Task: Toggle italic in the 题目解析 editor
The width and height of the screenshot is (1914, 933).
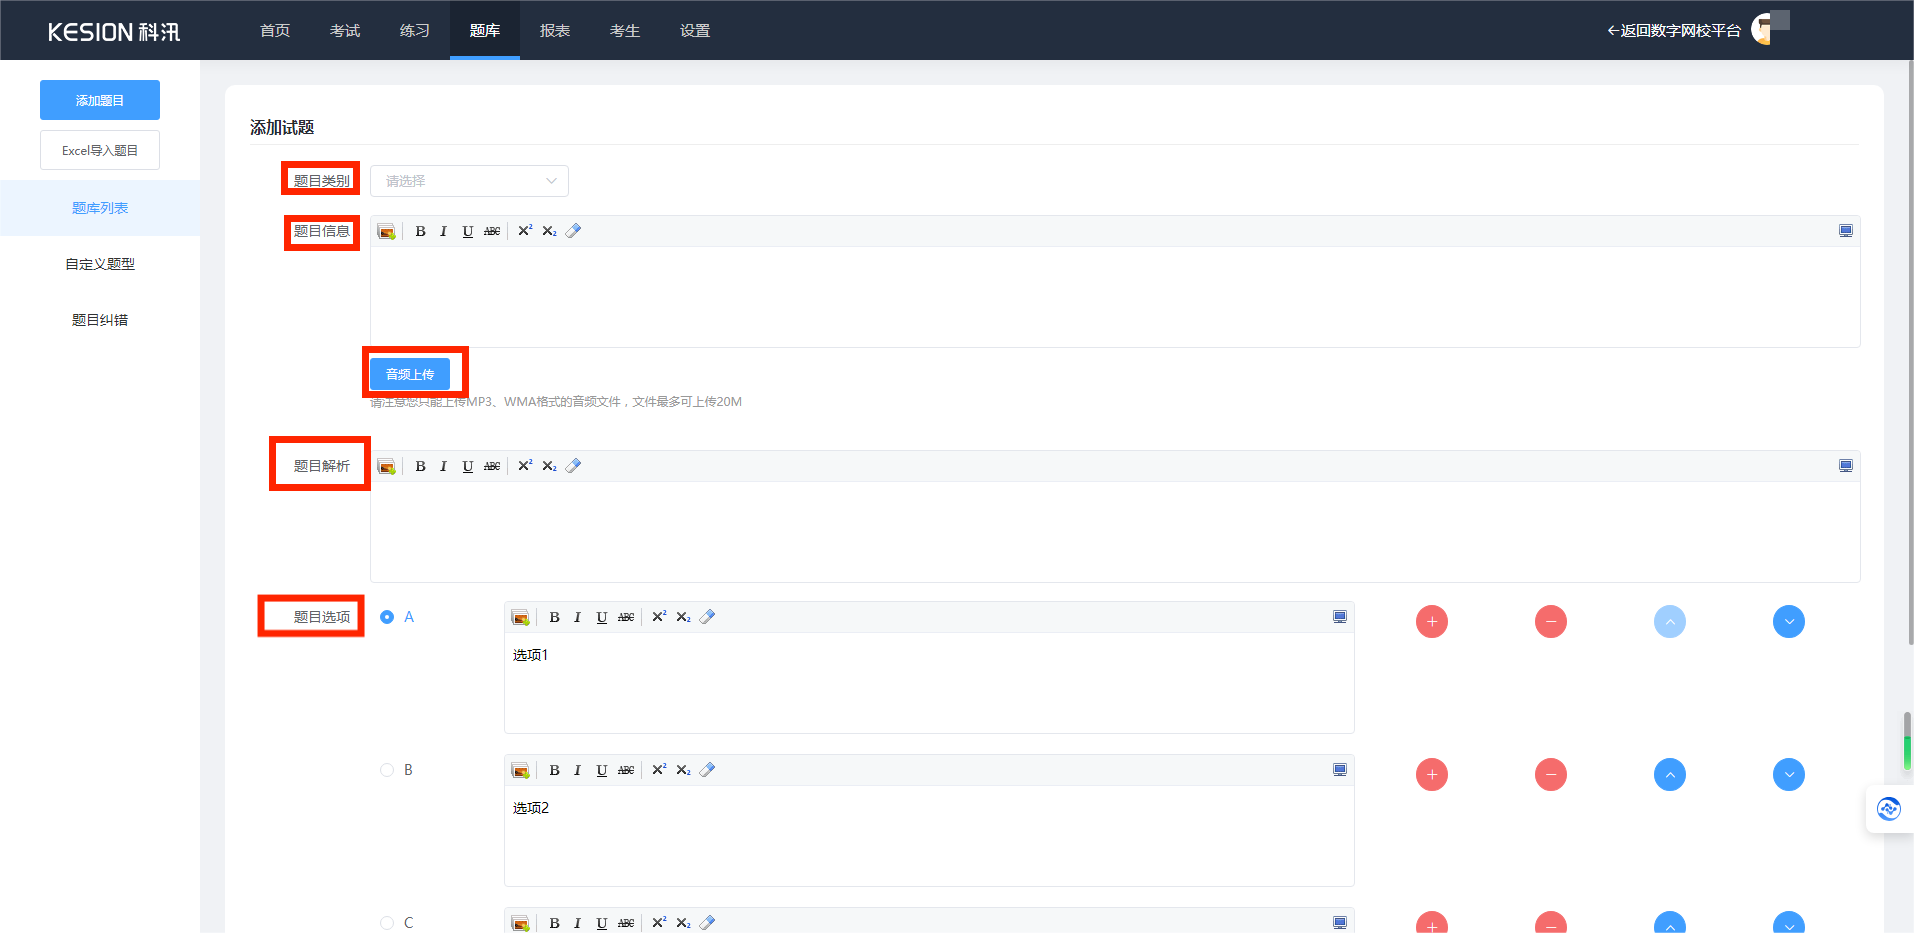Action: [x=443, y=466]
